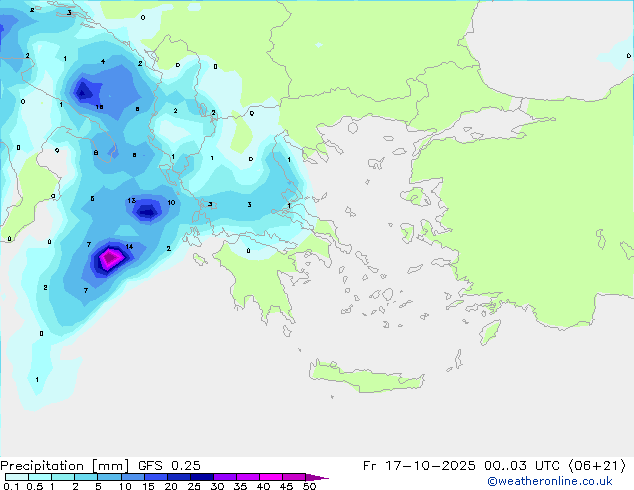Select the 1–2 mm legend color box
Viewport: 634px width, 490px height.
tap(63, 477)
